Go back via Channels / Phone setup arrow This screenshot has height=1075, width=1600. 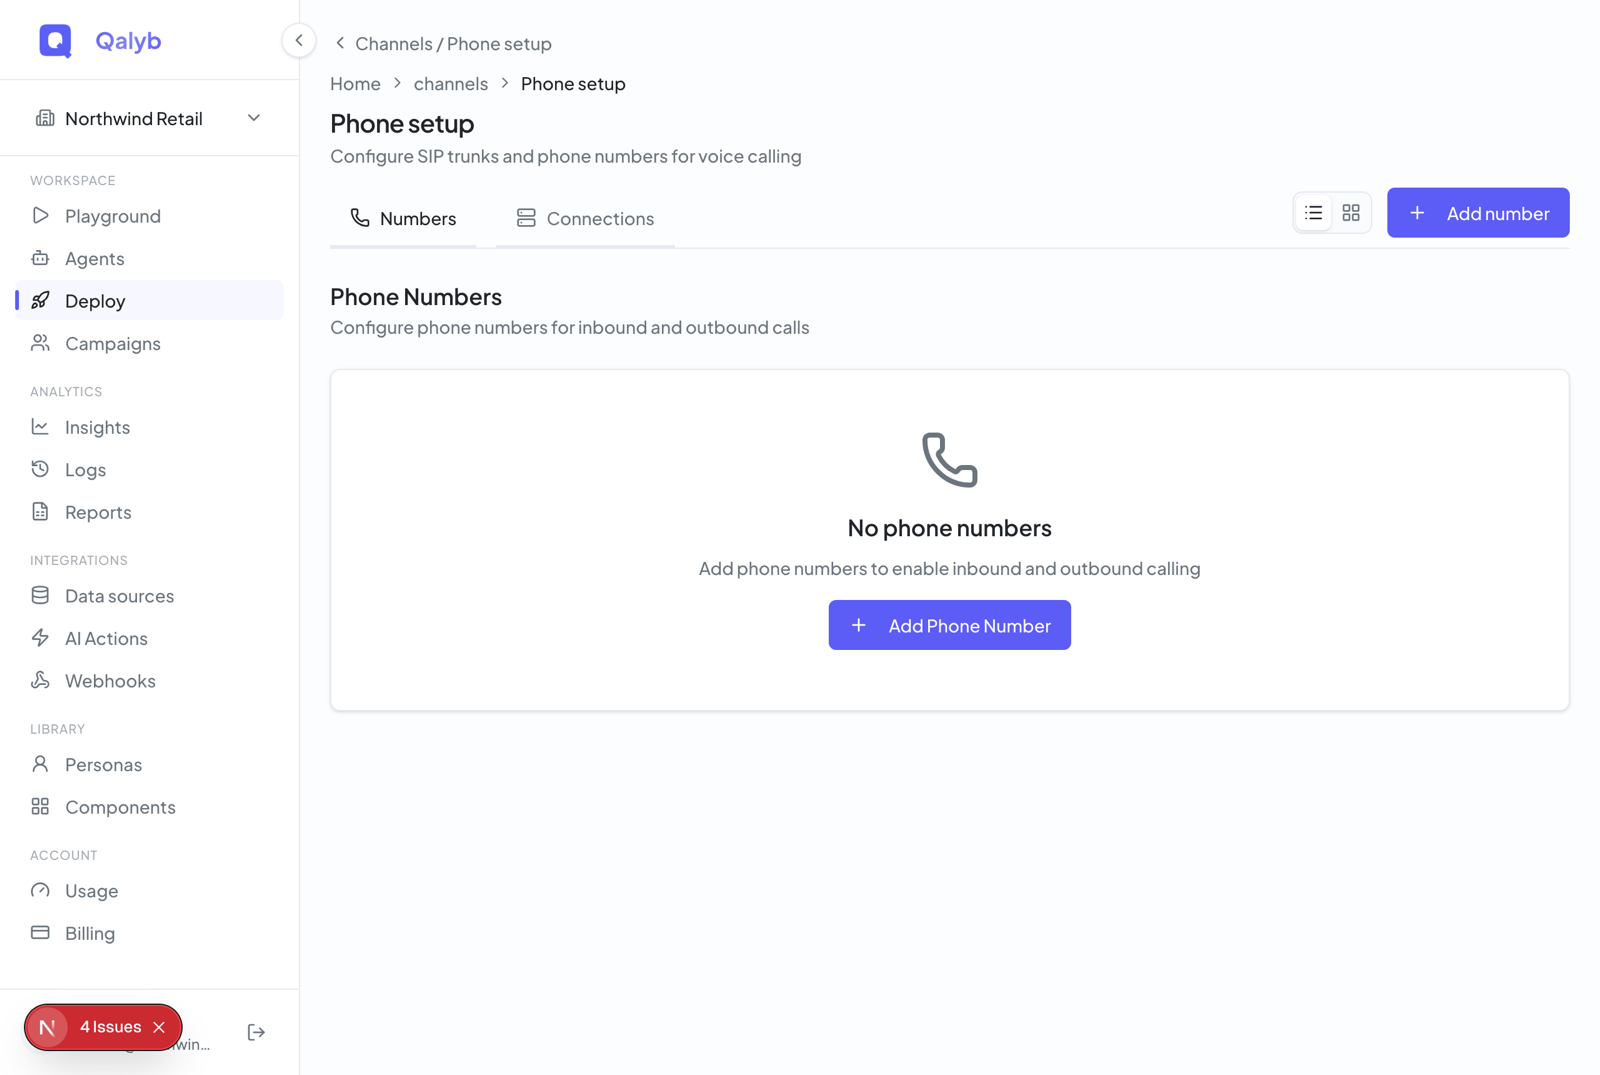point(340,43)
